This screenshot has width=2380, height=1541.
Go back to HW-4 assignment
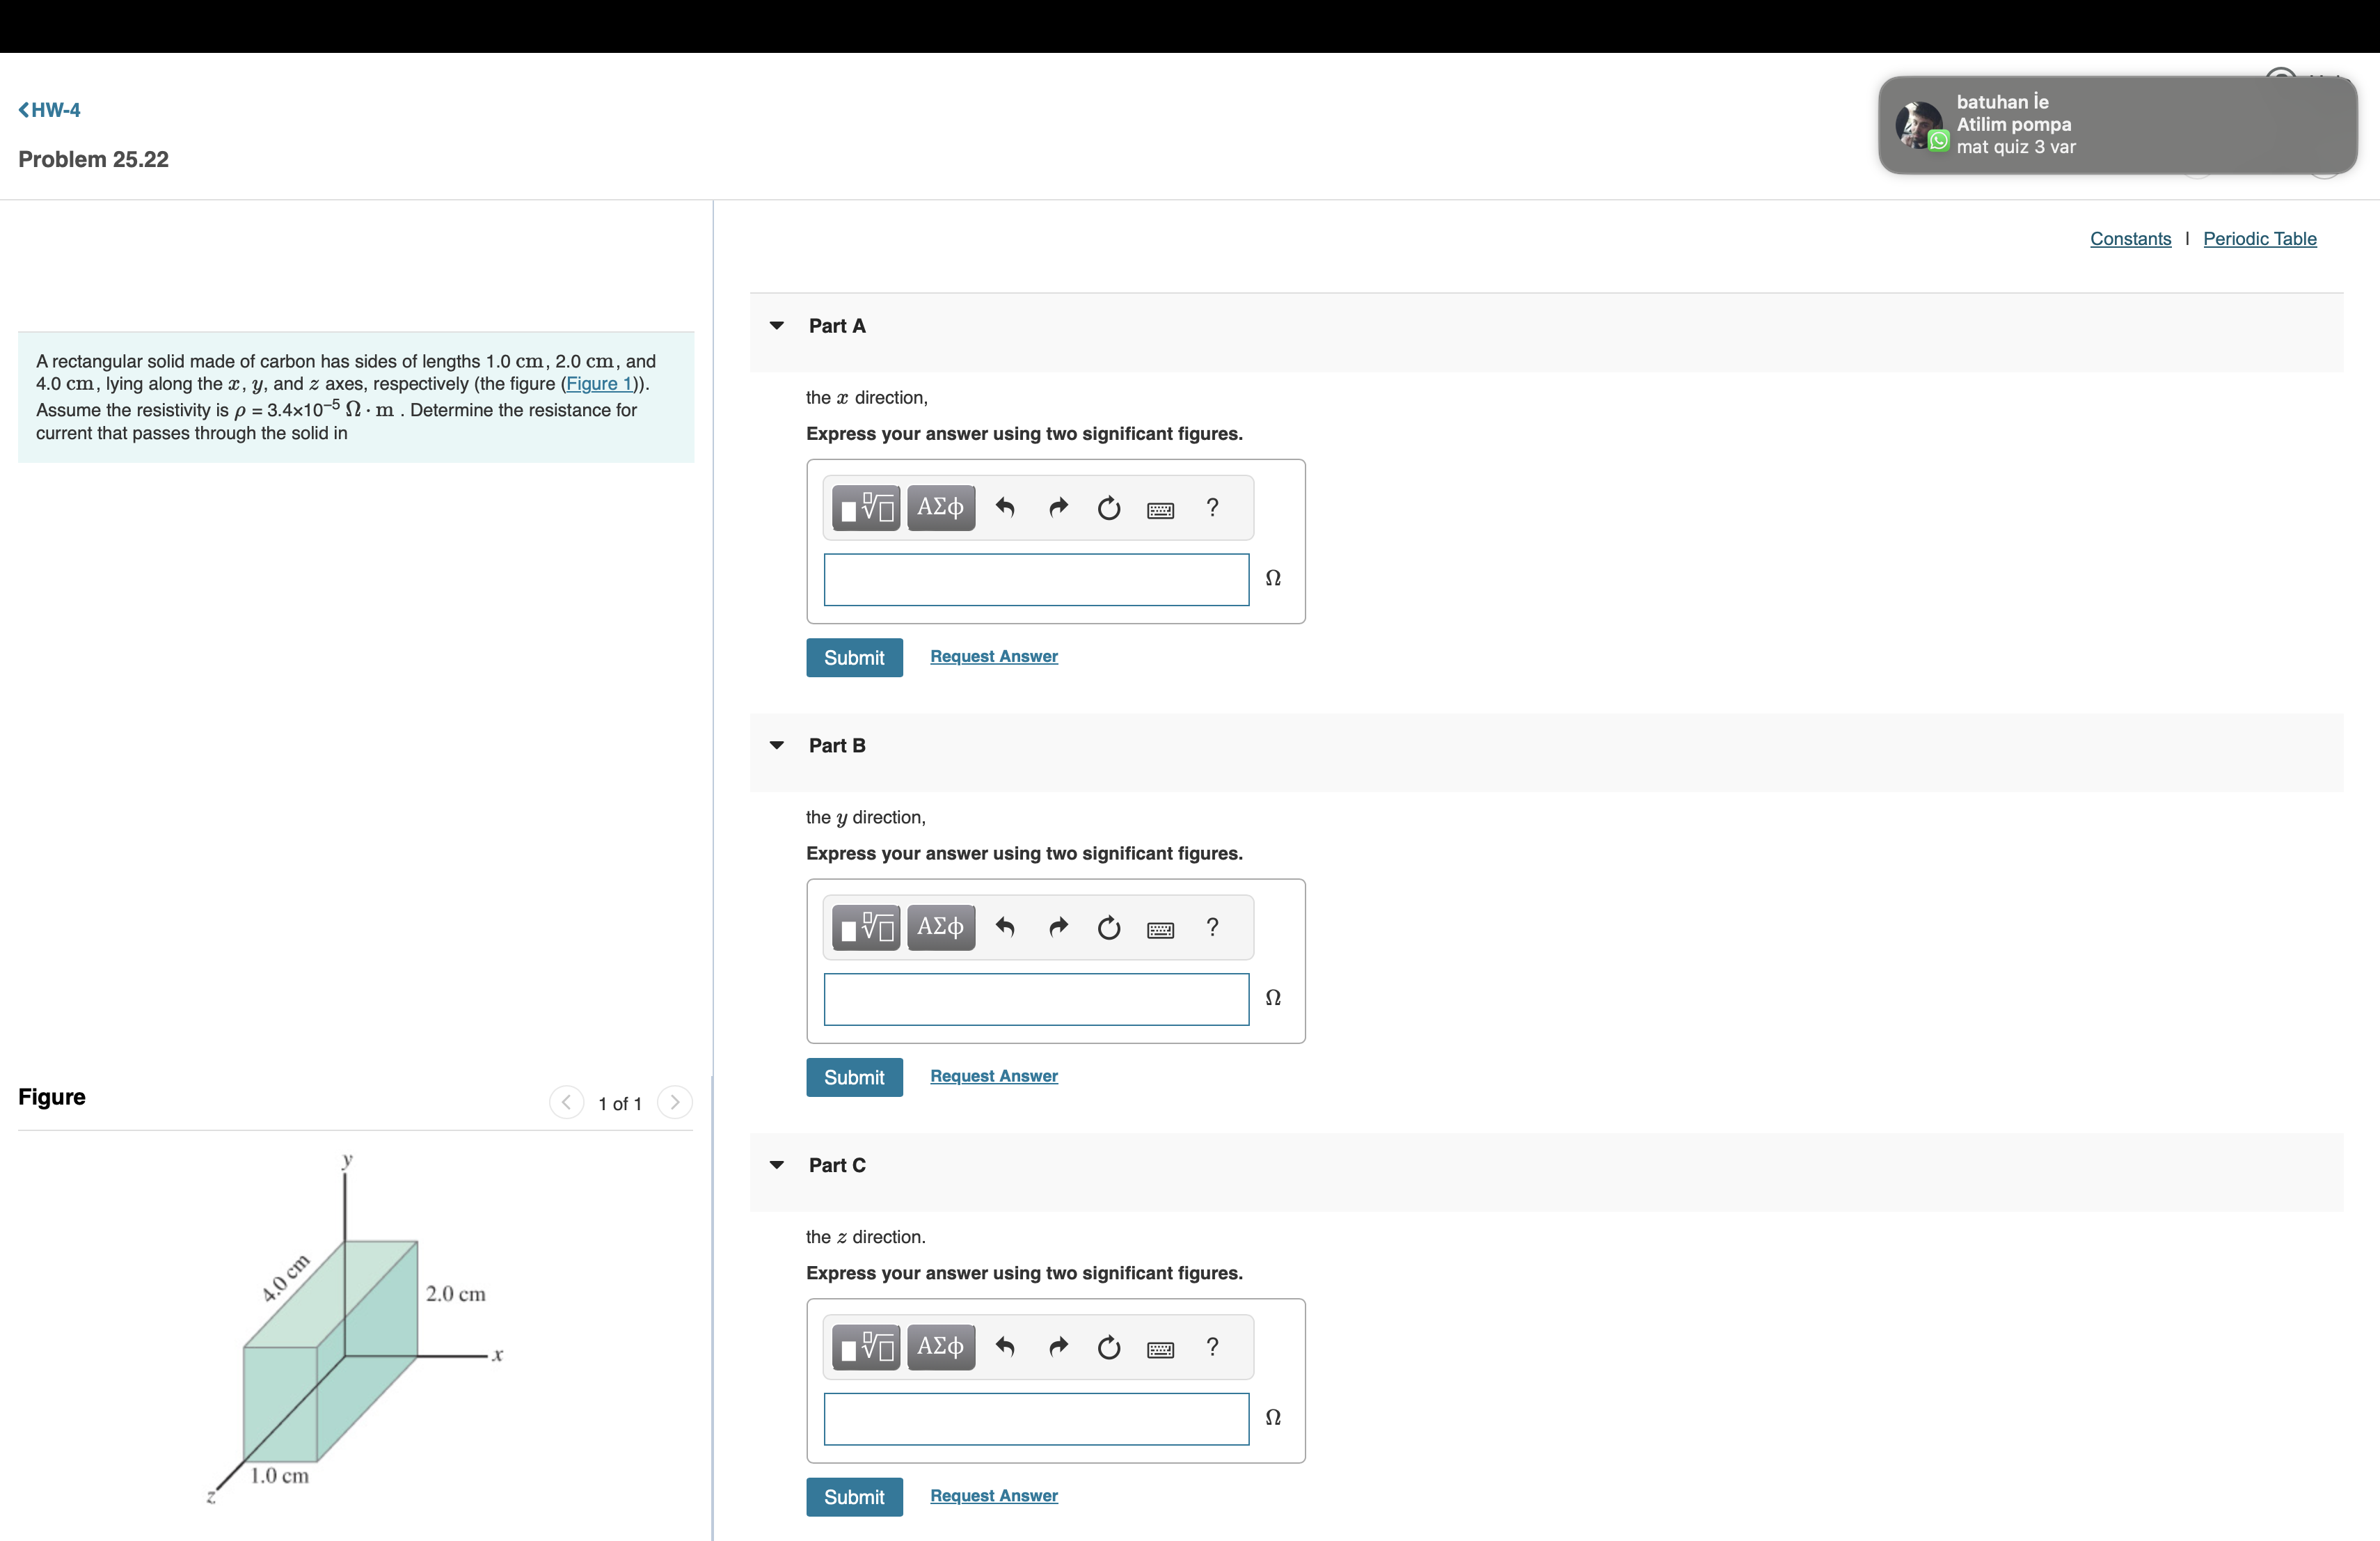tap(50, 110)
